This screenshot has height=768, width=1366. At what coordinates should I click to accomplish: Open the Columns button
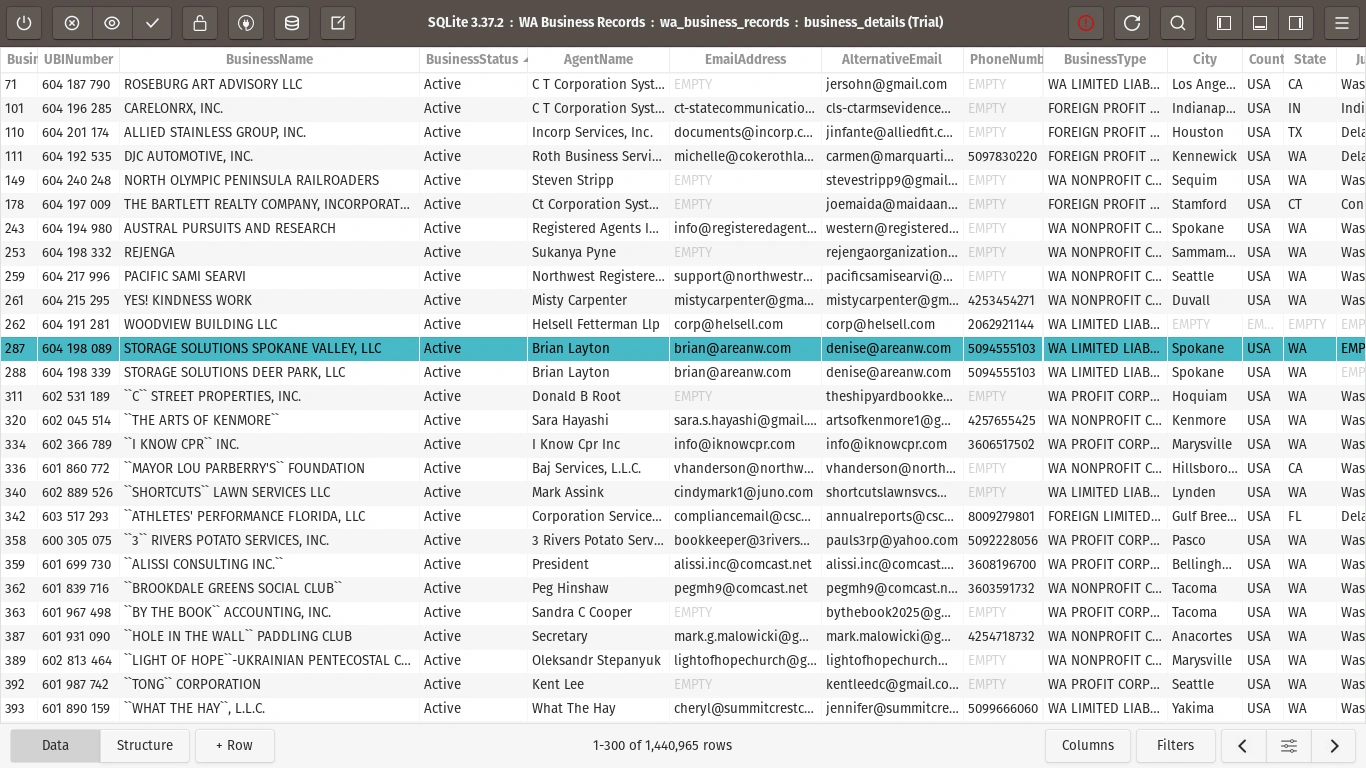1088,745
